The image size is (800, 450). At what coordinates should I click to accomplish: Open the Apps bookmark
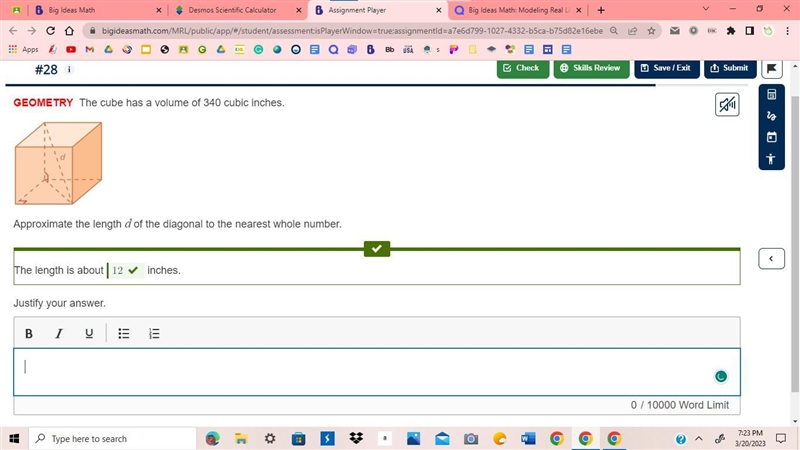click(23, 49)
